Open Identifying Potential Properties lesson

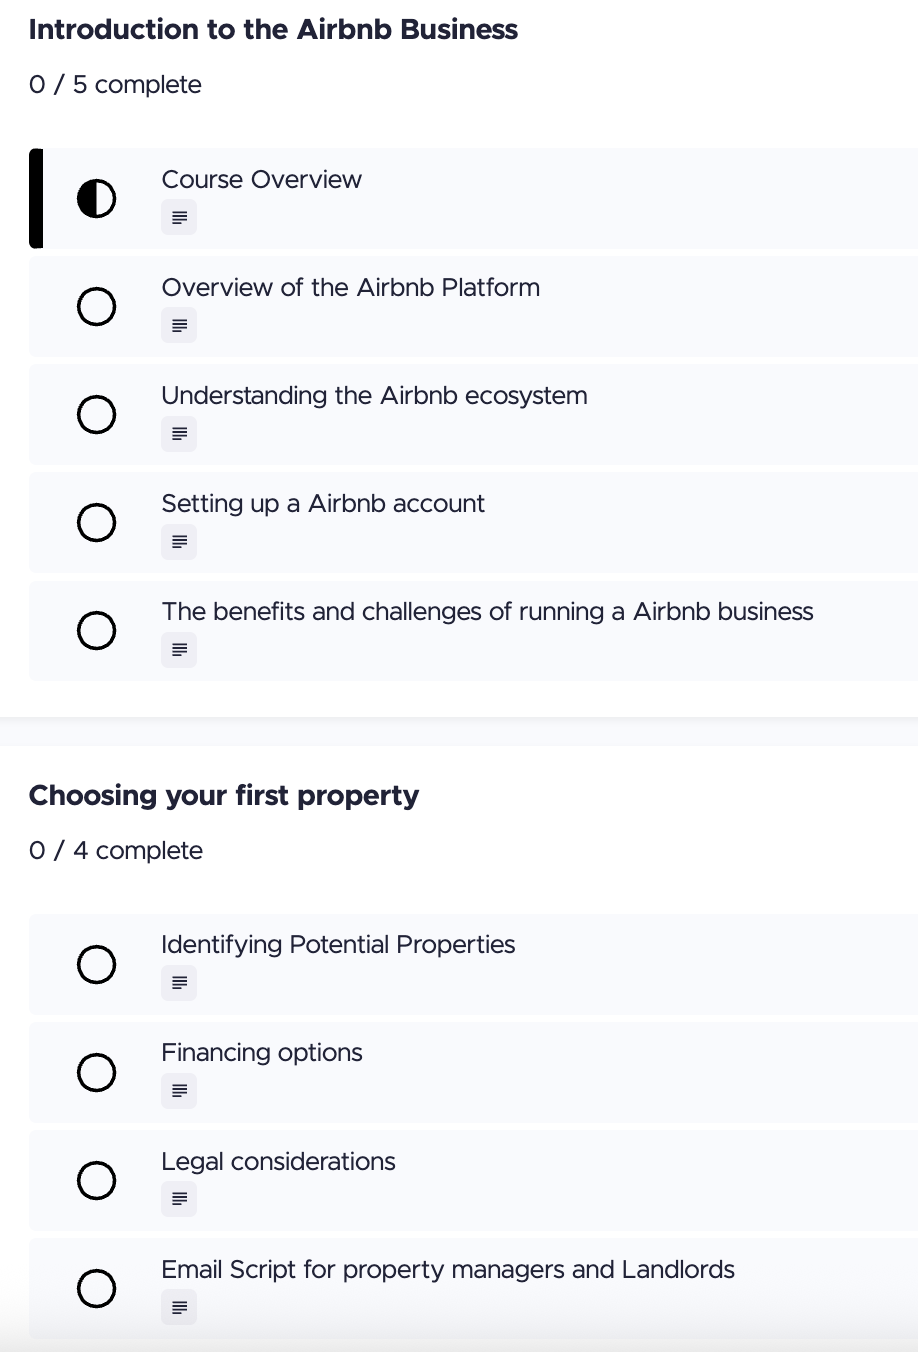click(x=338, y=945)
